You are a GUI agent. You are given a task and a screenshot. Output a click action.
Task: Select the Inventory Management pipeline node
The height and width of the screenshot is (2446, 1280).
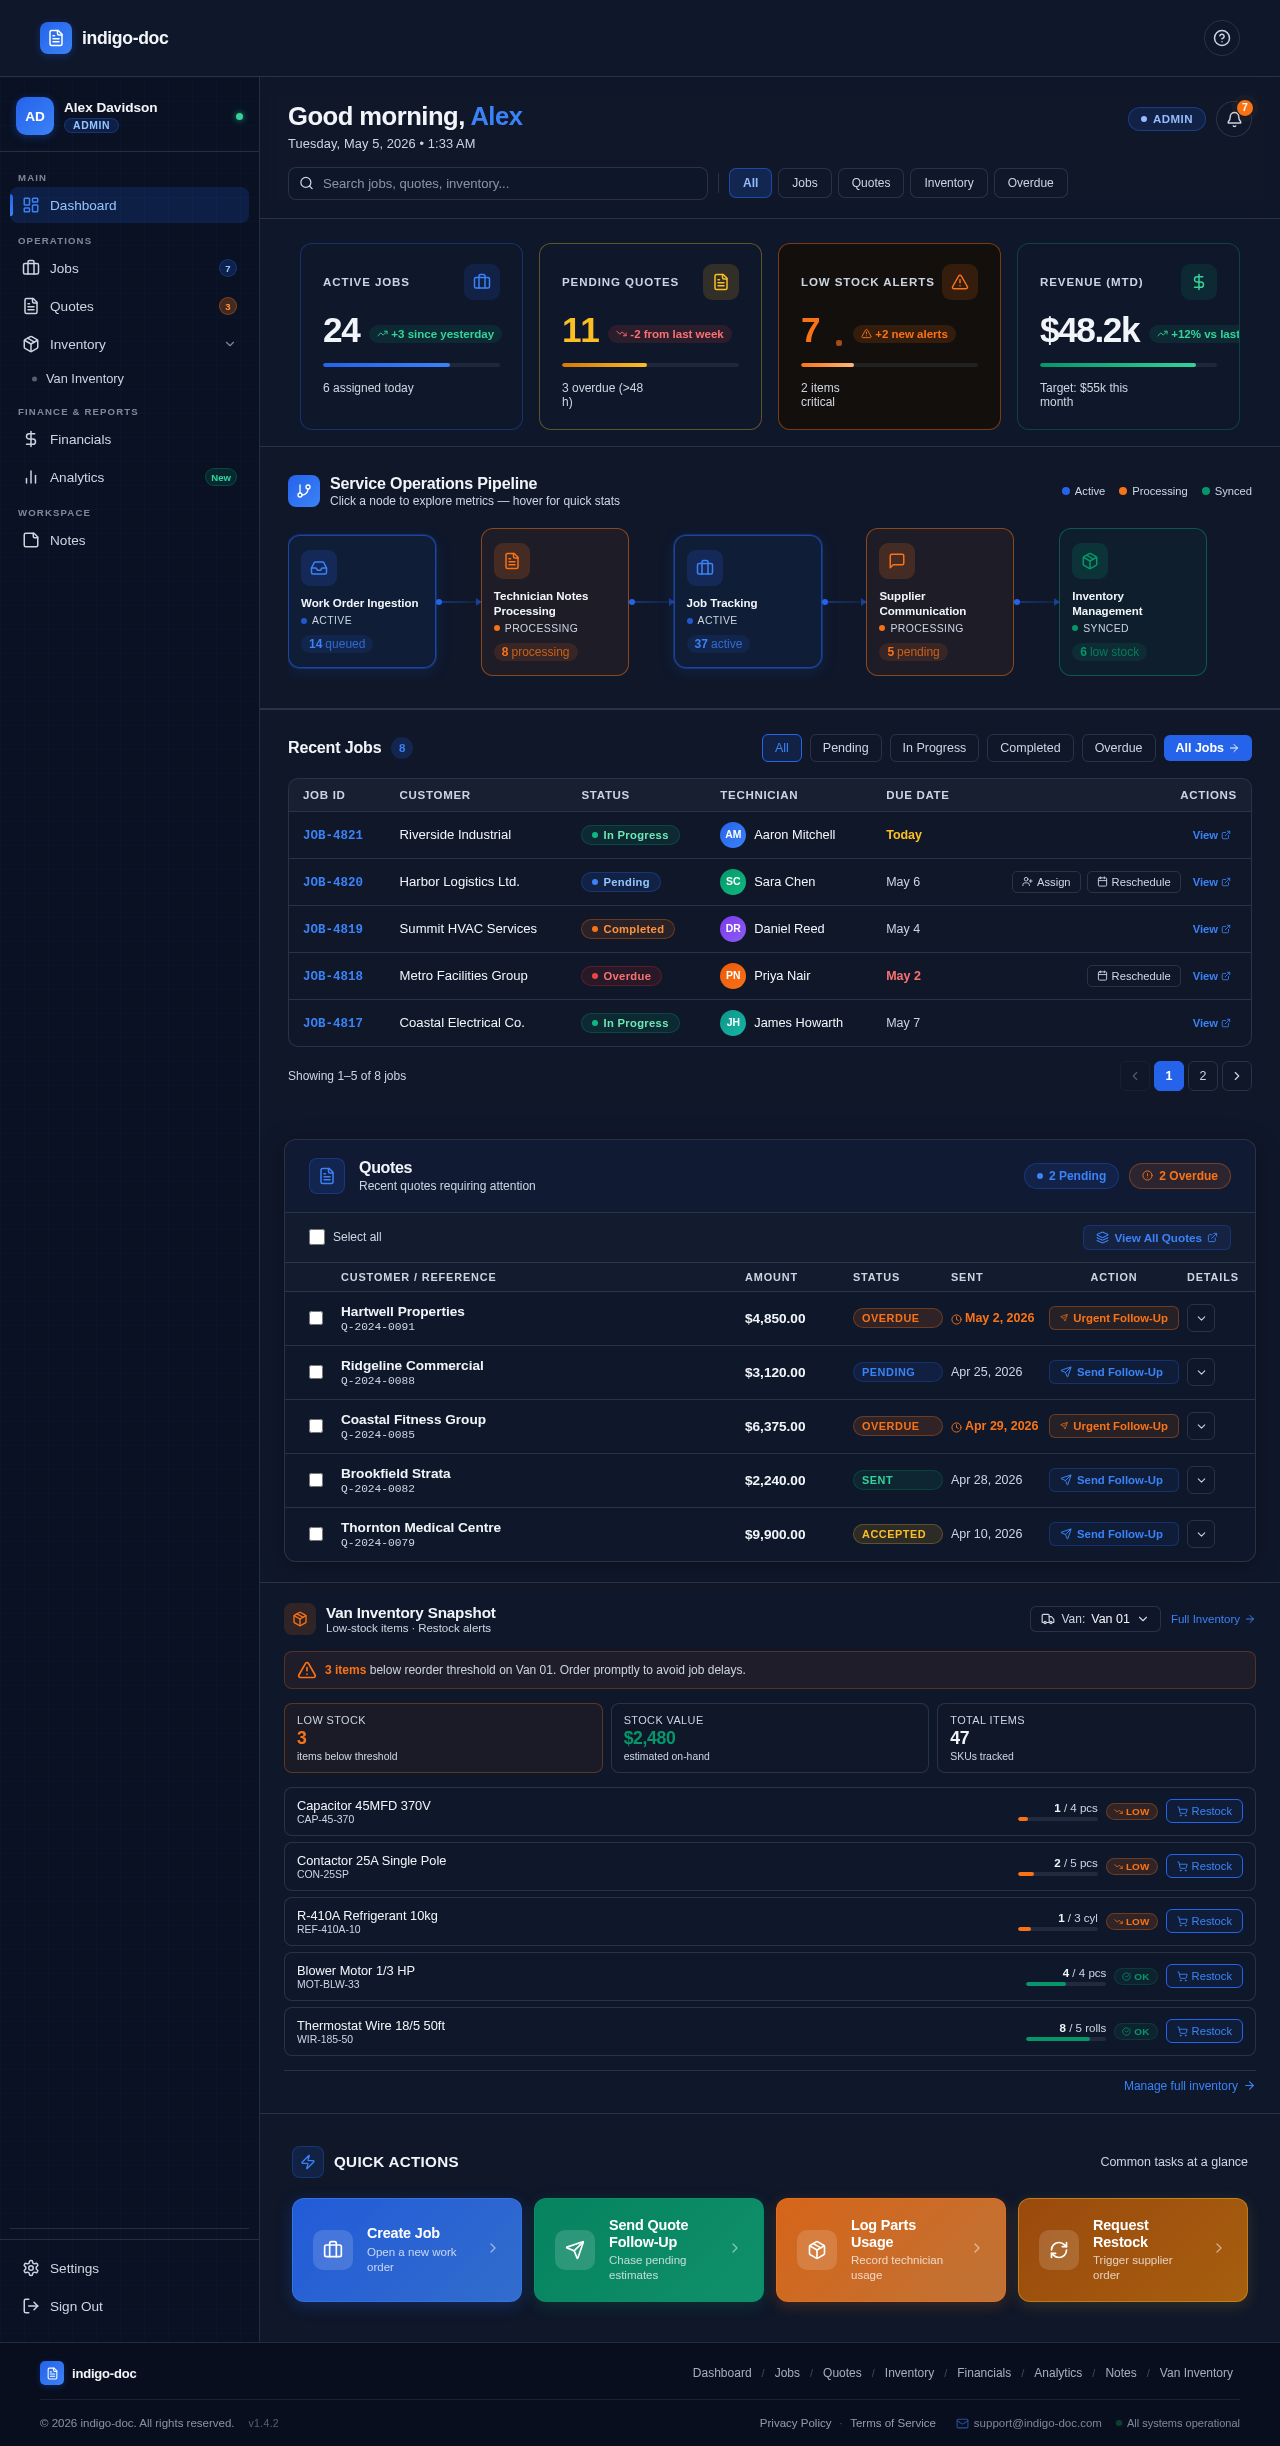pos(1133,602)
